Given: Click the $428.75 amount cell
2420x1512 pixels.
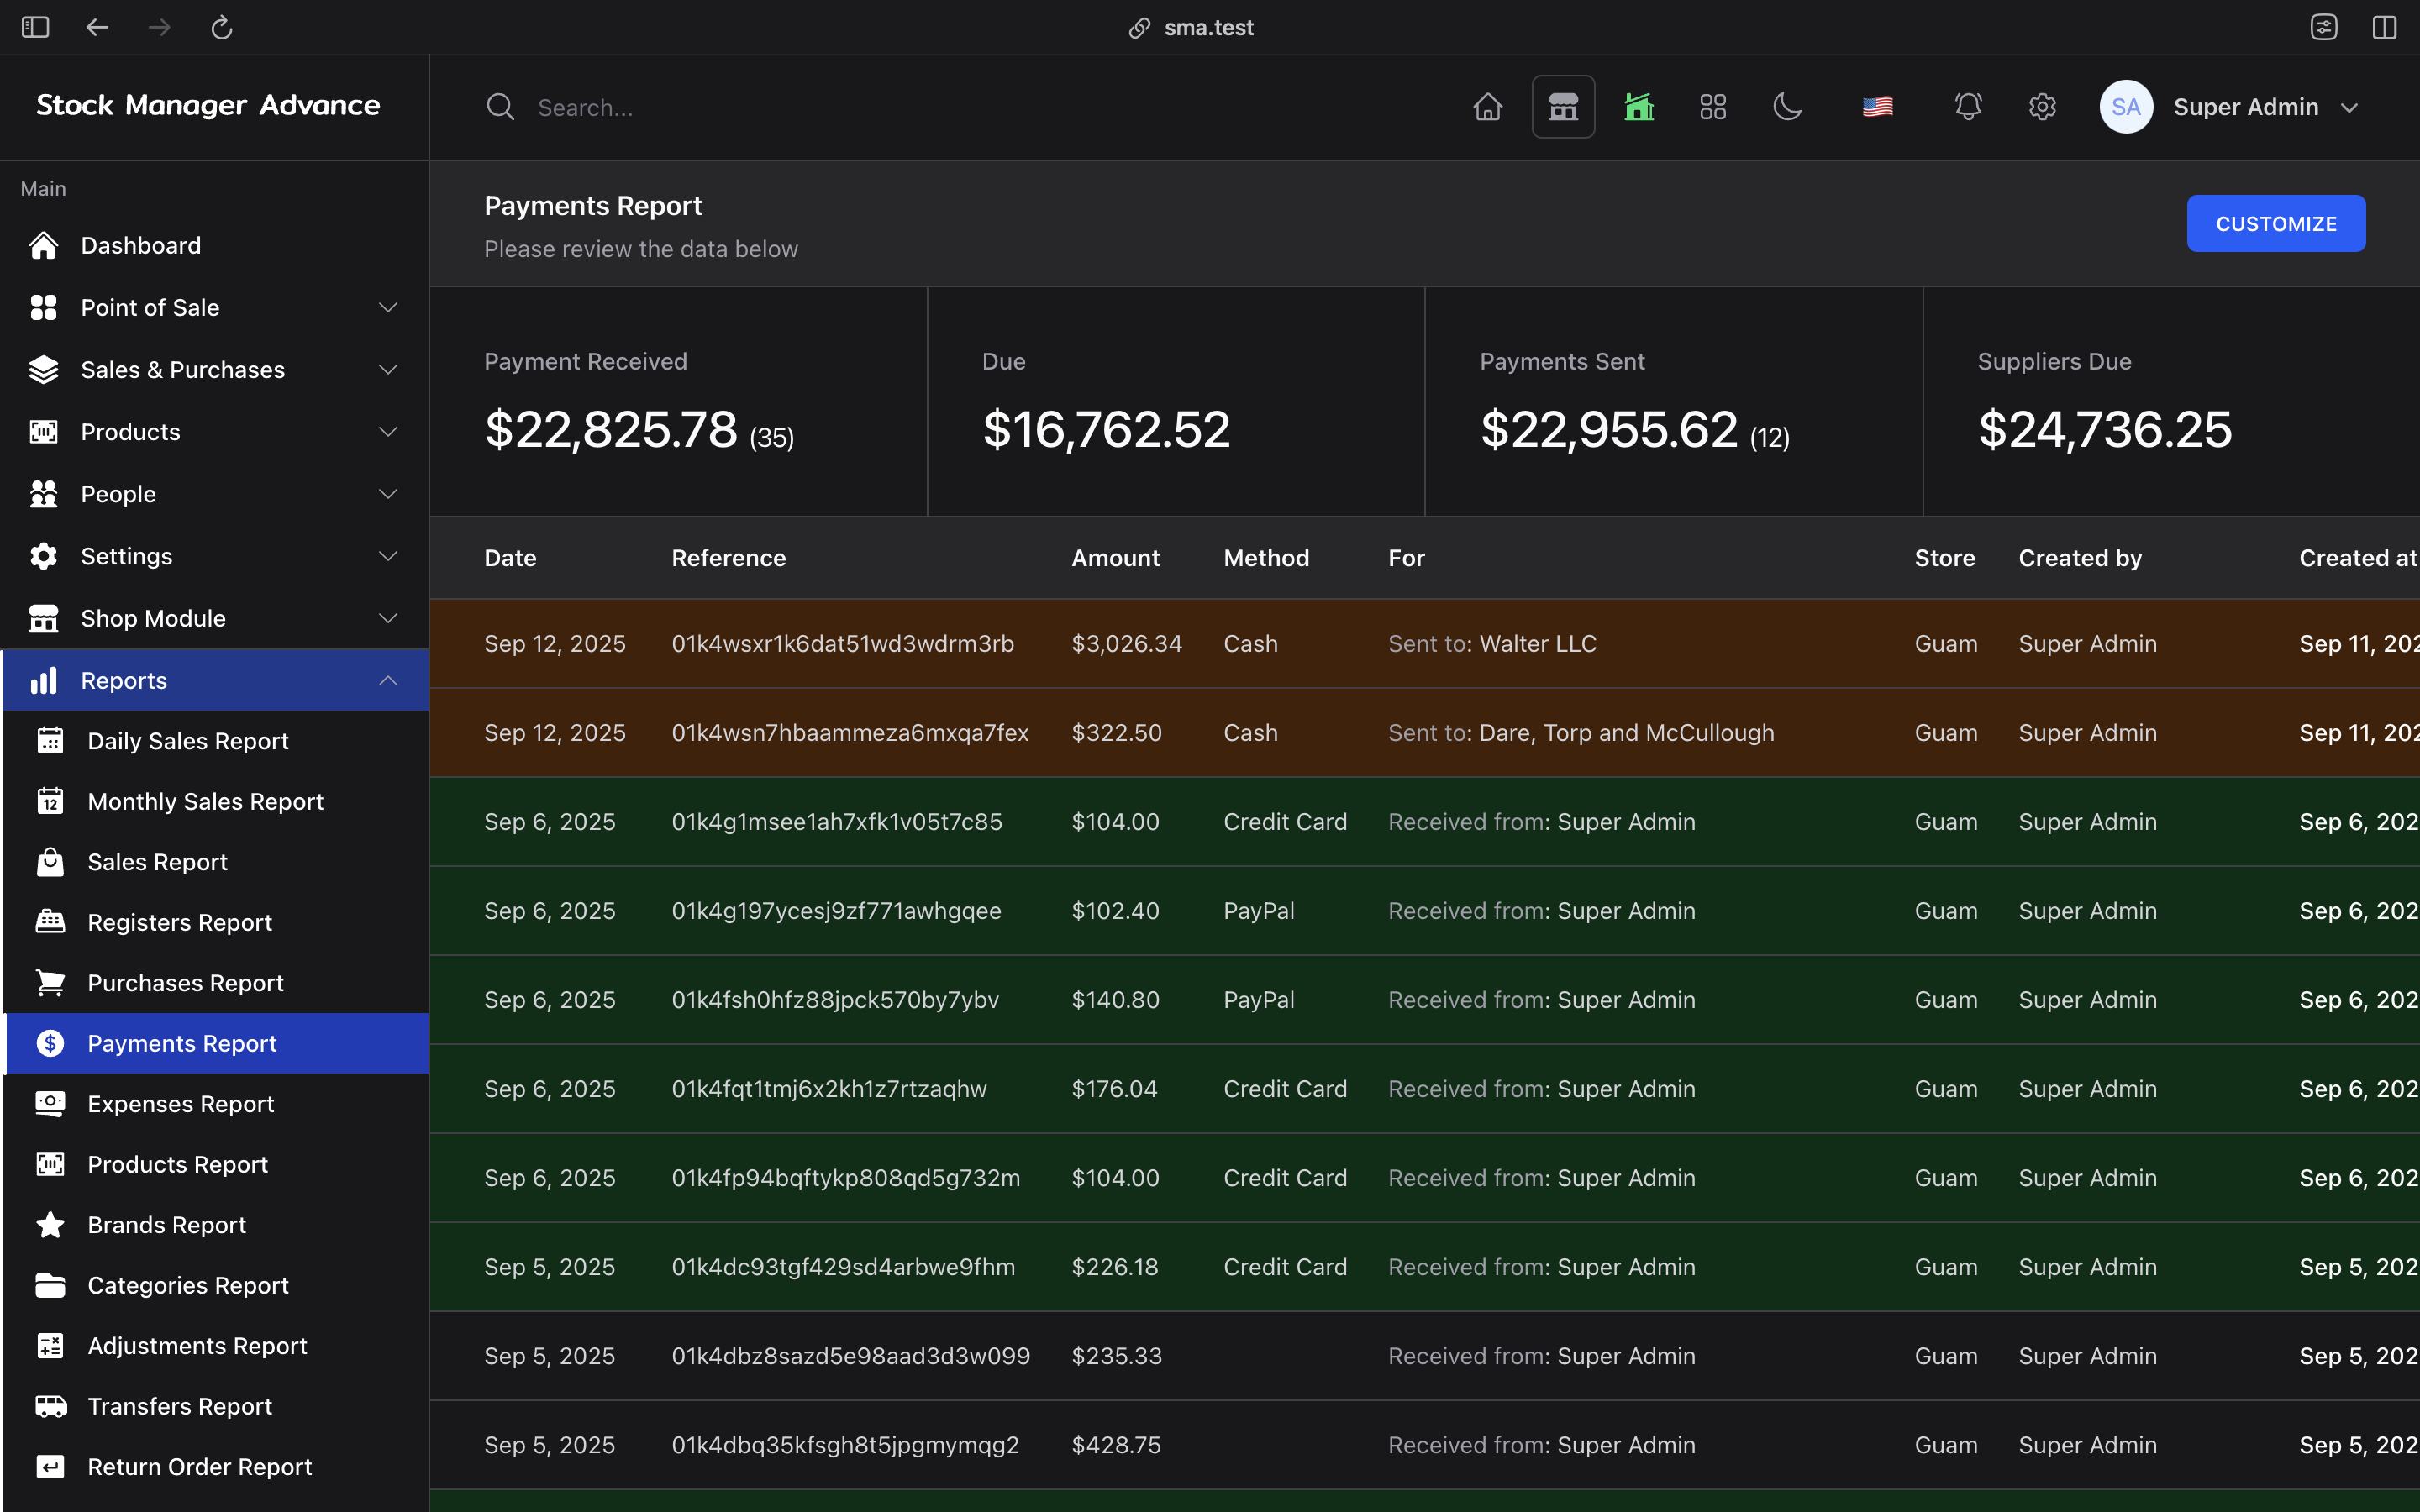Looking at the screenshot, I should click(1116, 1445).
